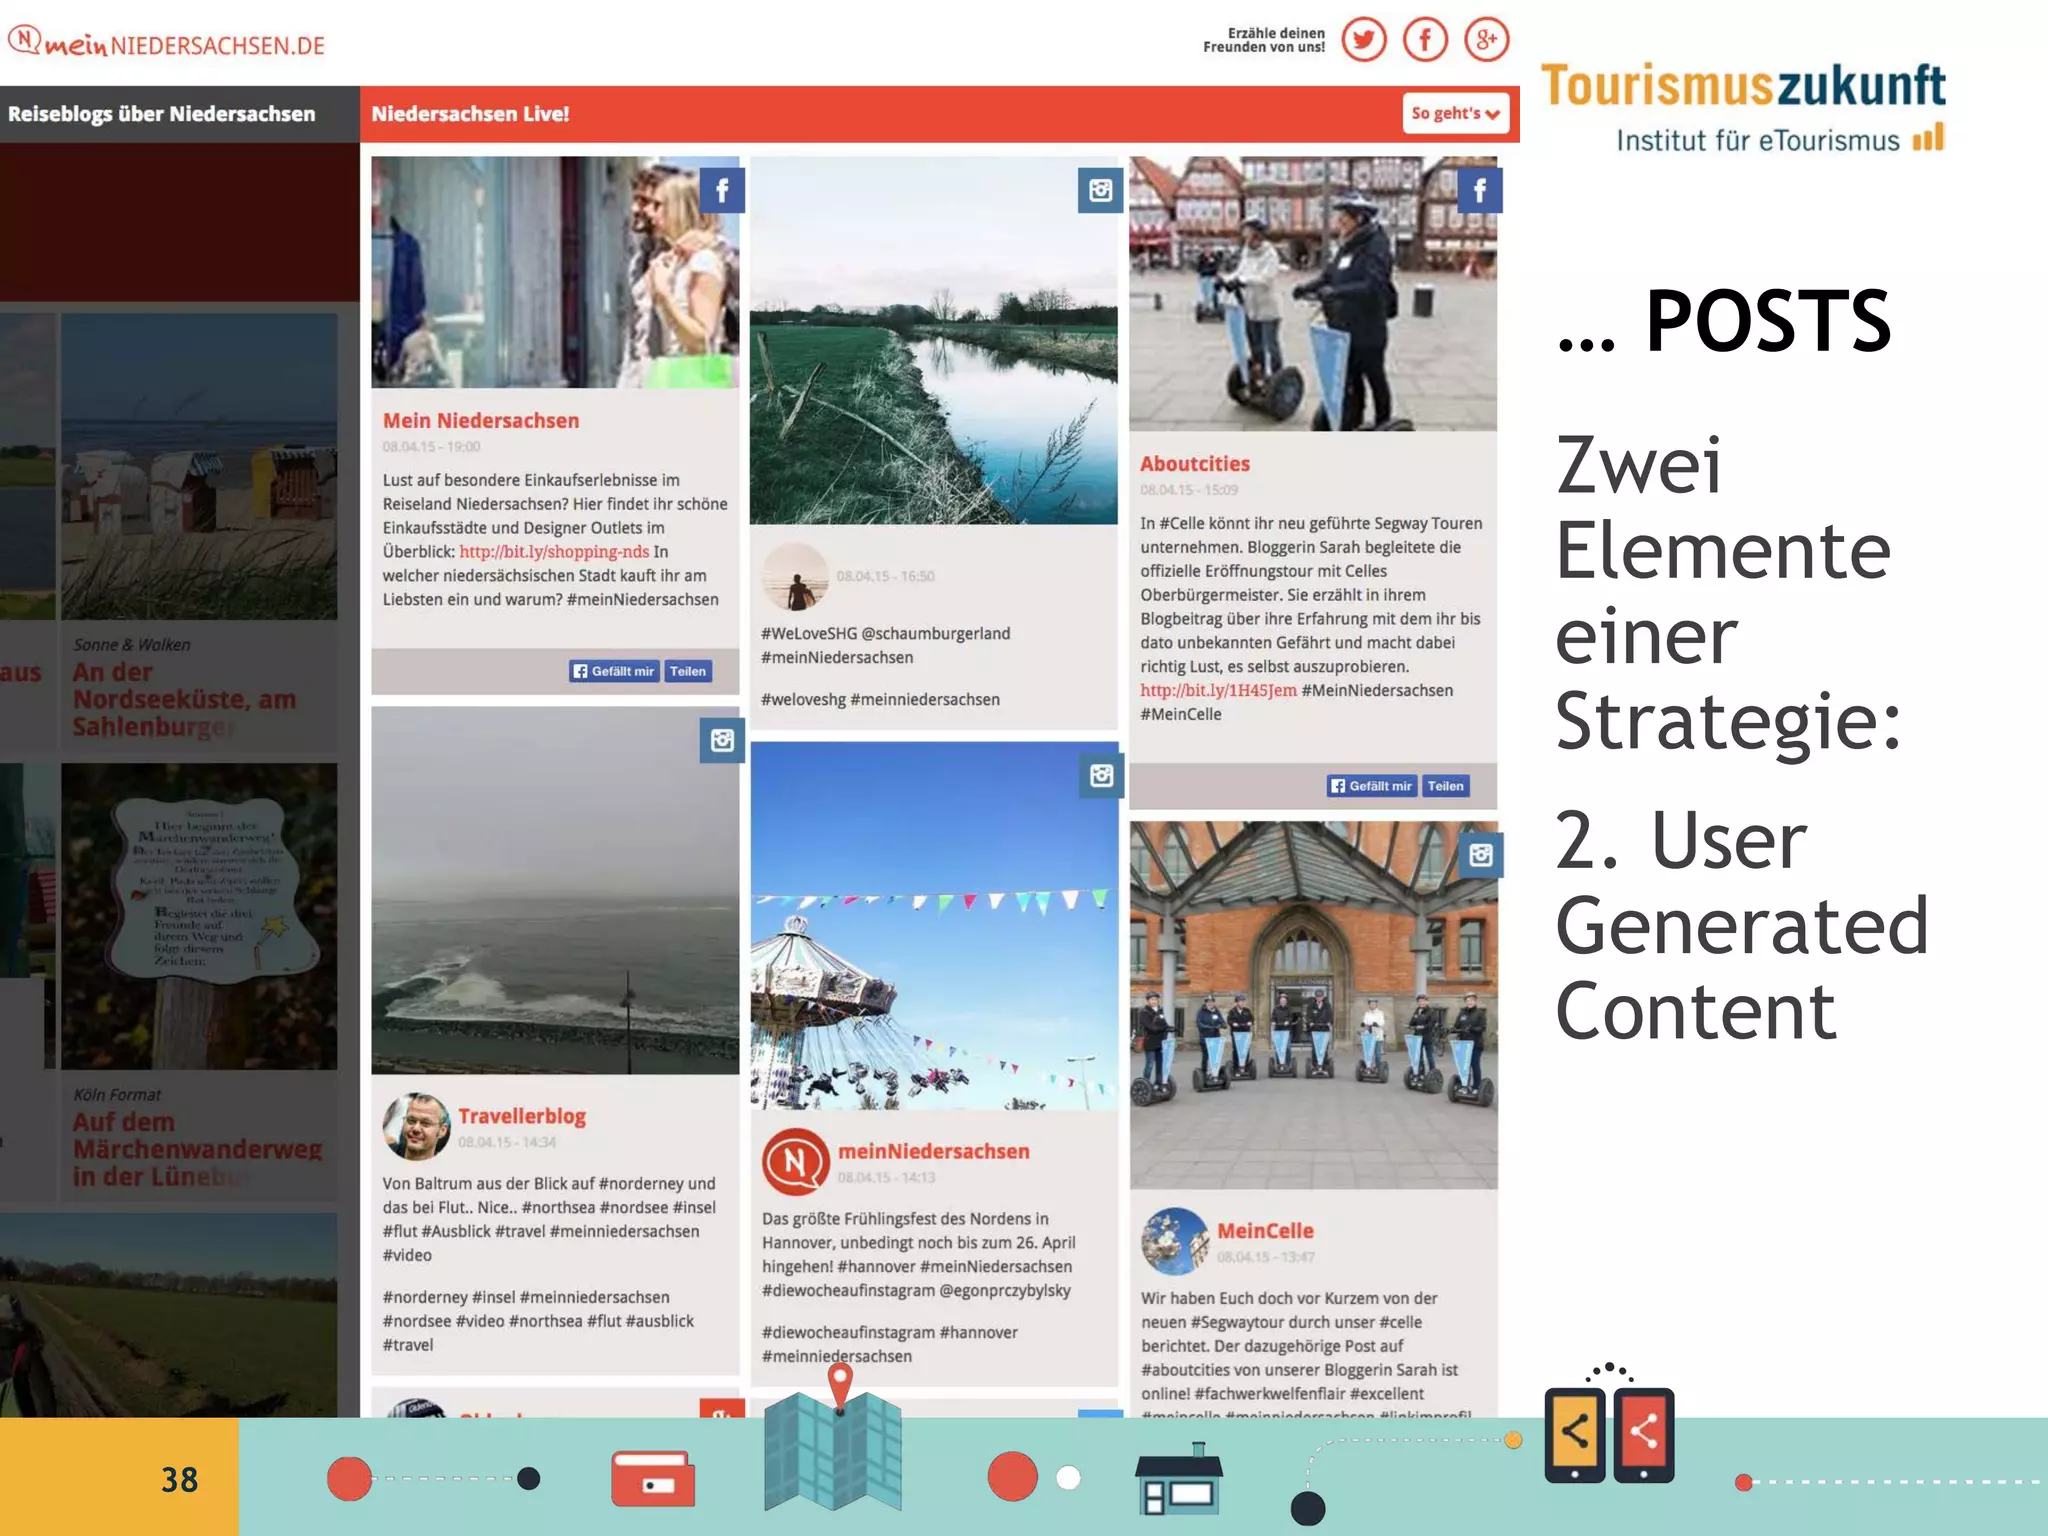Viewport: 2048px width, 1536px height.
Task: Click the #WeLoveSHG @schaumburgerland hashtag text
Action: 886,634
